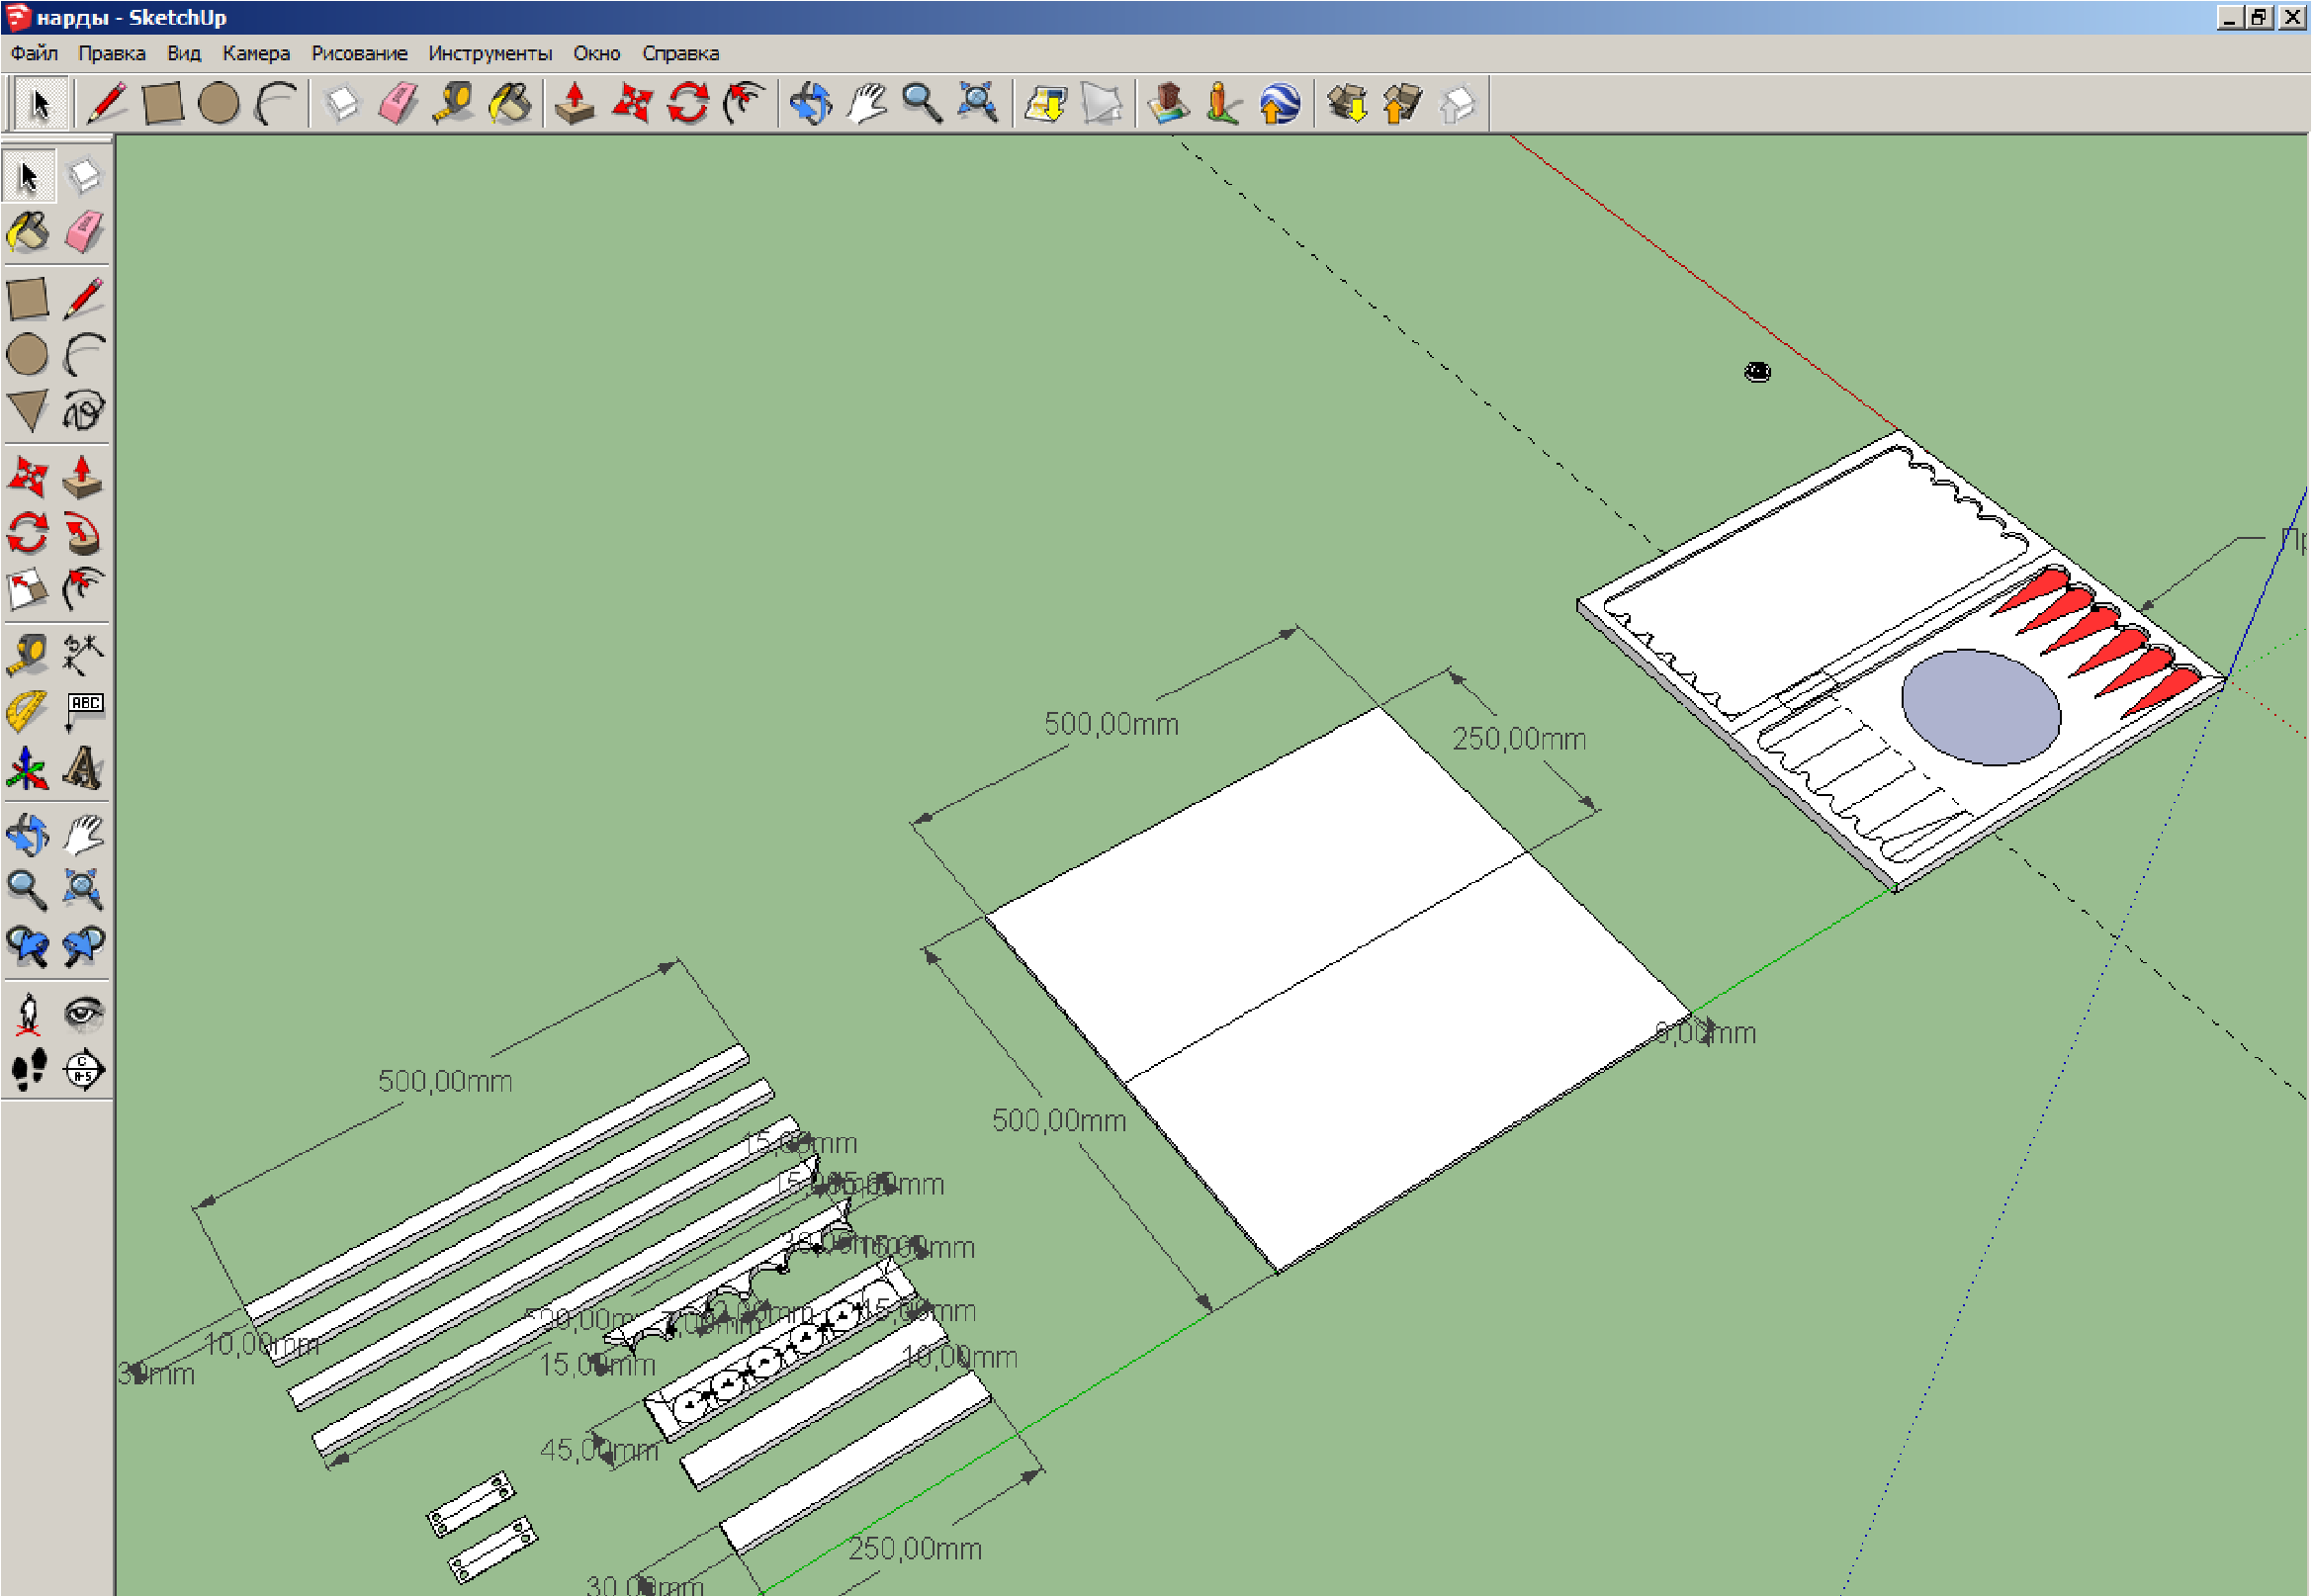Click Next view icon in the left palette

pos(84,946)
